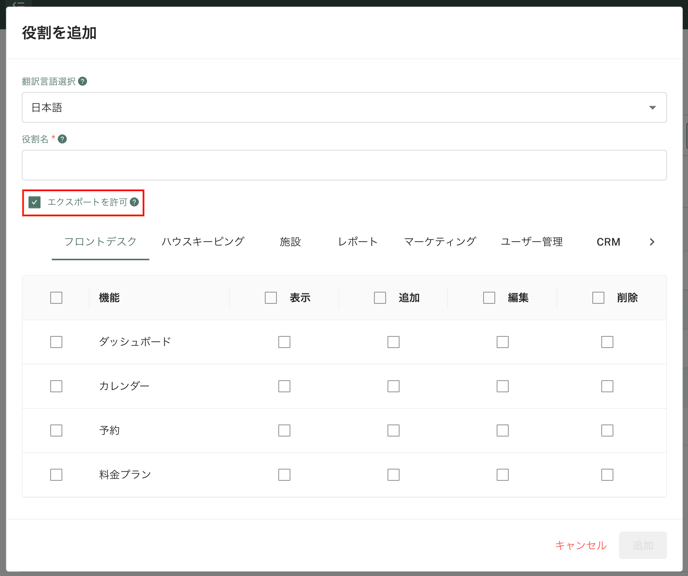Switch to the ハウスキーピング tab
The height and width of the screenshot is (576, 688).
(203, 242)
